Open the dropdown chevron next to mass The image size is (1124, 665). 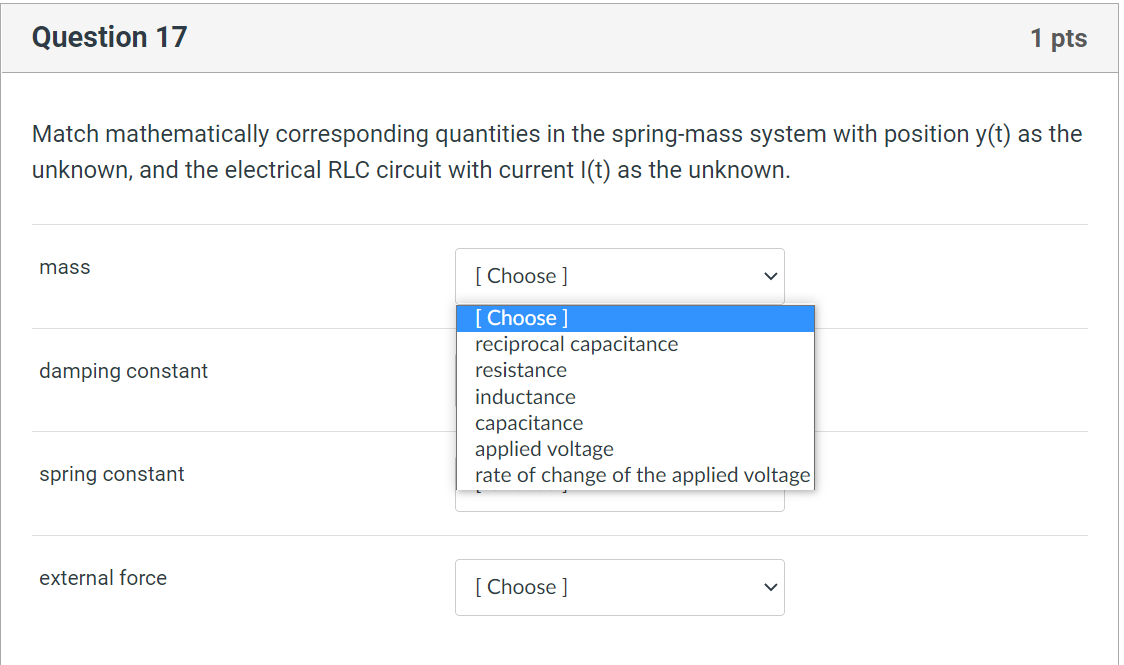[769, 276]
